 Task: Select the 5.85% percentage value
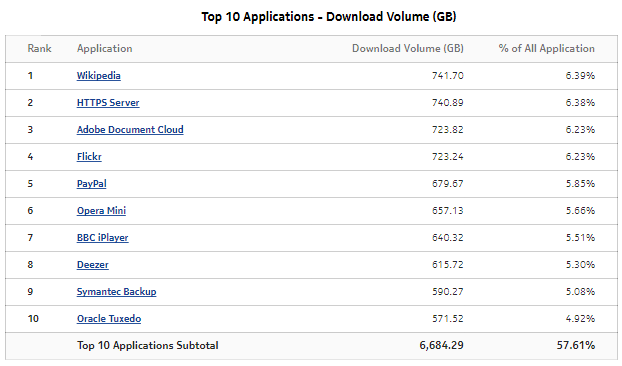(580, 184)
